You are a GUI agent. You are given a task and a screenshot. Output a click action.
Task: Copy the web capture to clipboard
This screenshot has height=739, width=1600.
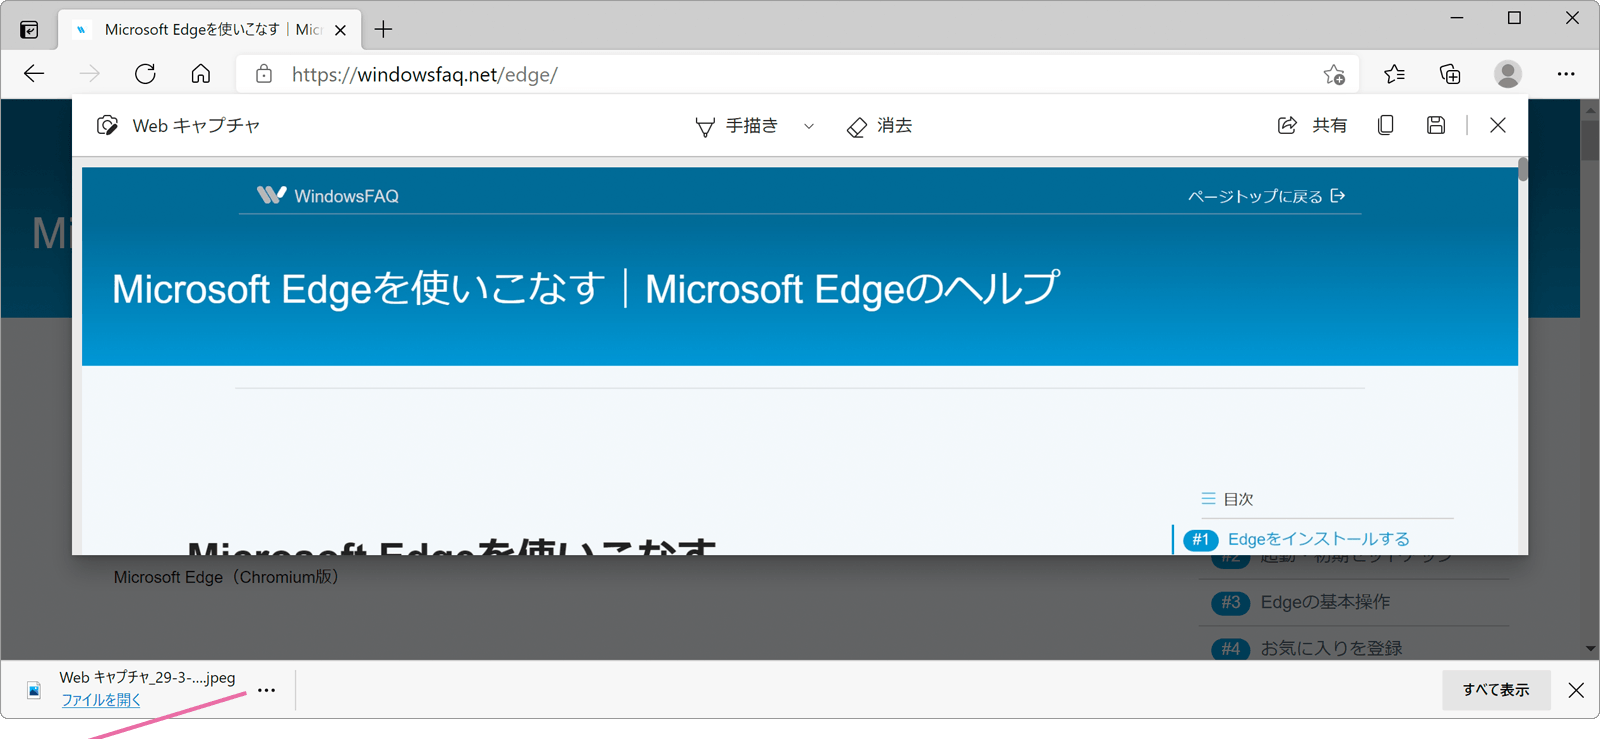[x=1385, y=125]
